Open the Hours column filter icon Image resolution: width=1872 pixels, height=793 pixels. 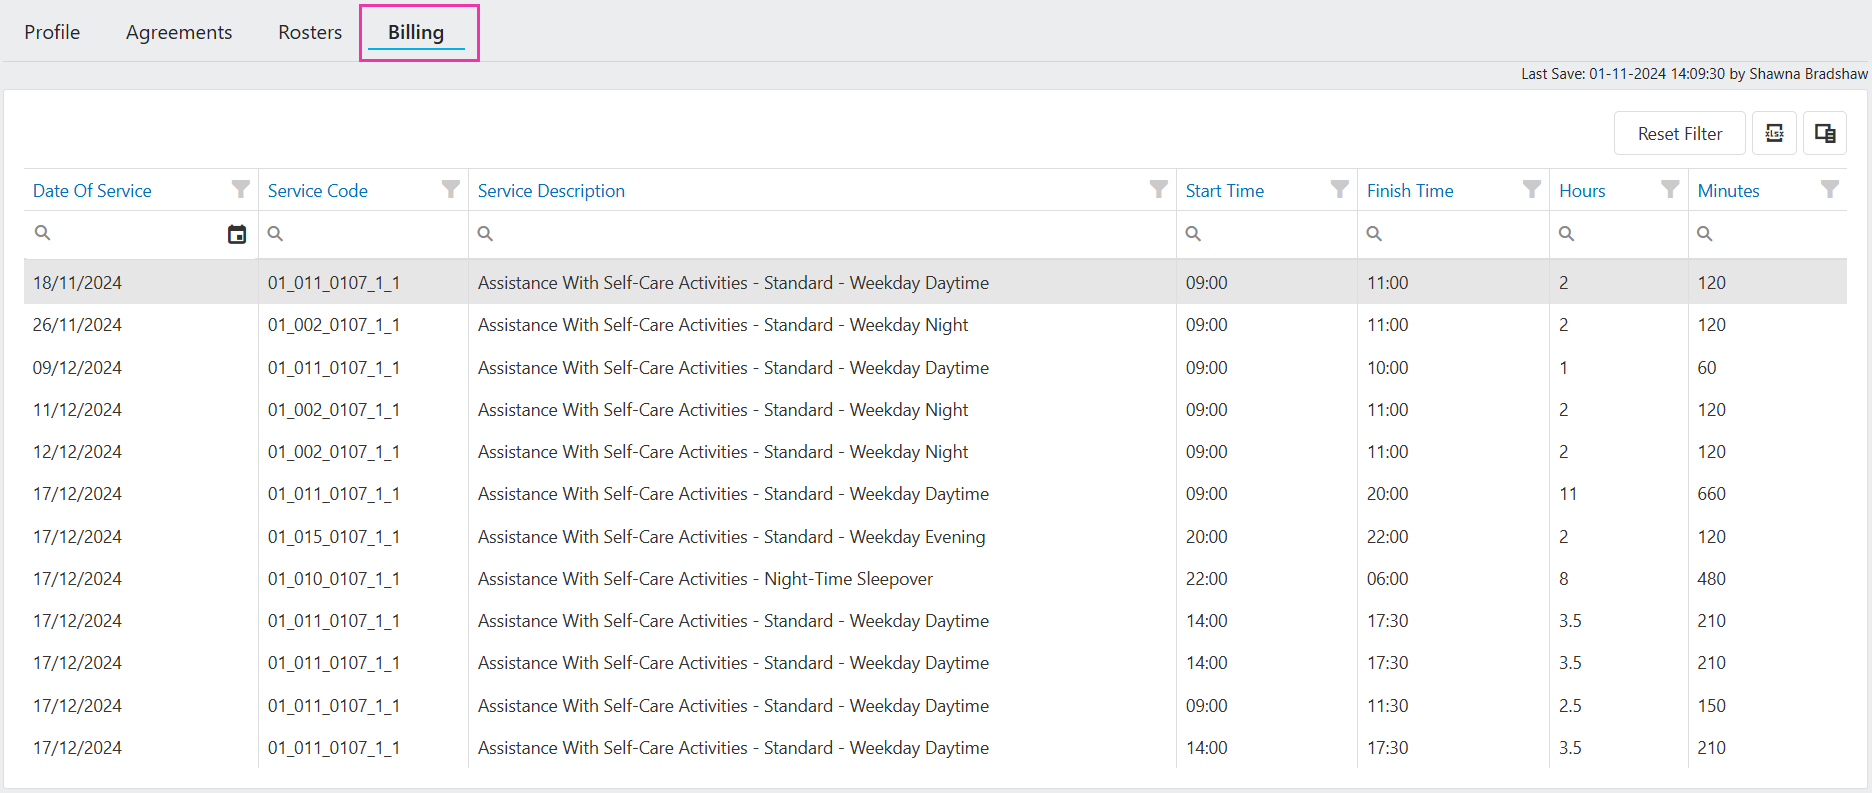(x=1670, y=189)
